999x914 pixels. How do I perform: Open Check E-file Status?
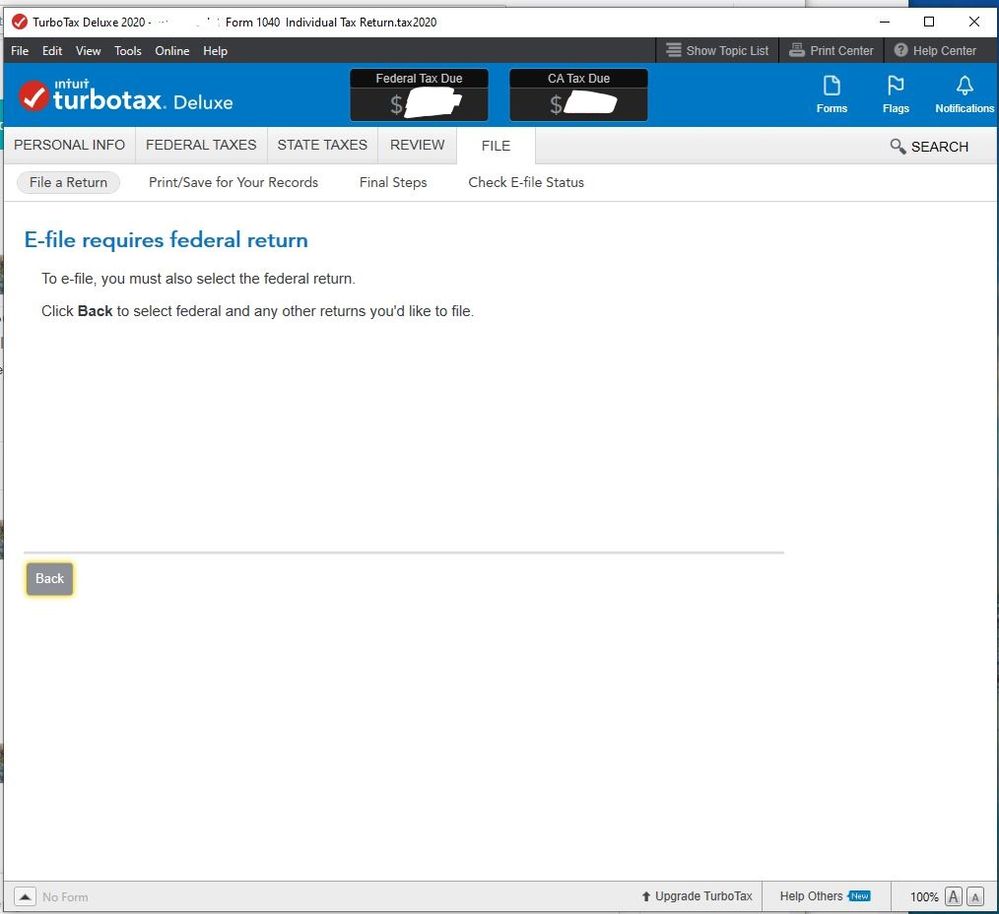(526, 182)
